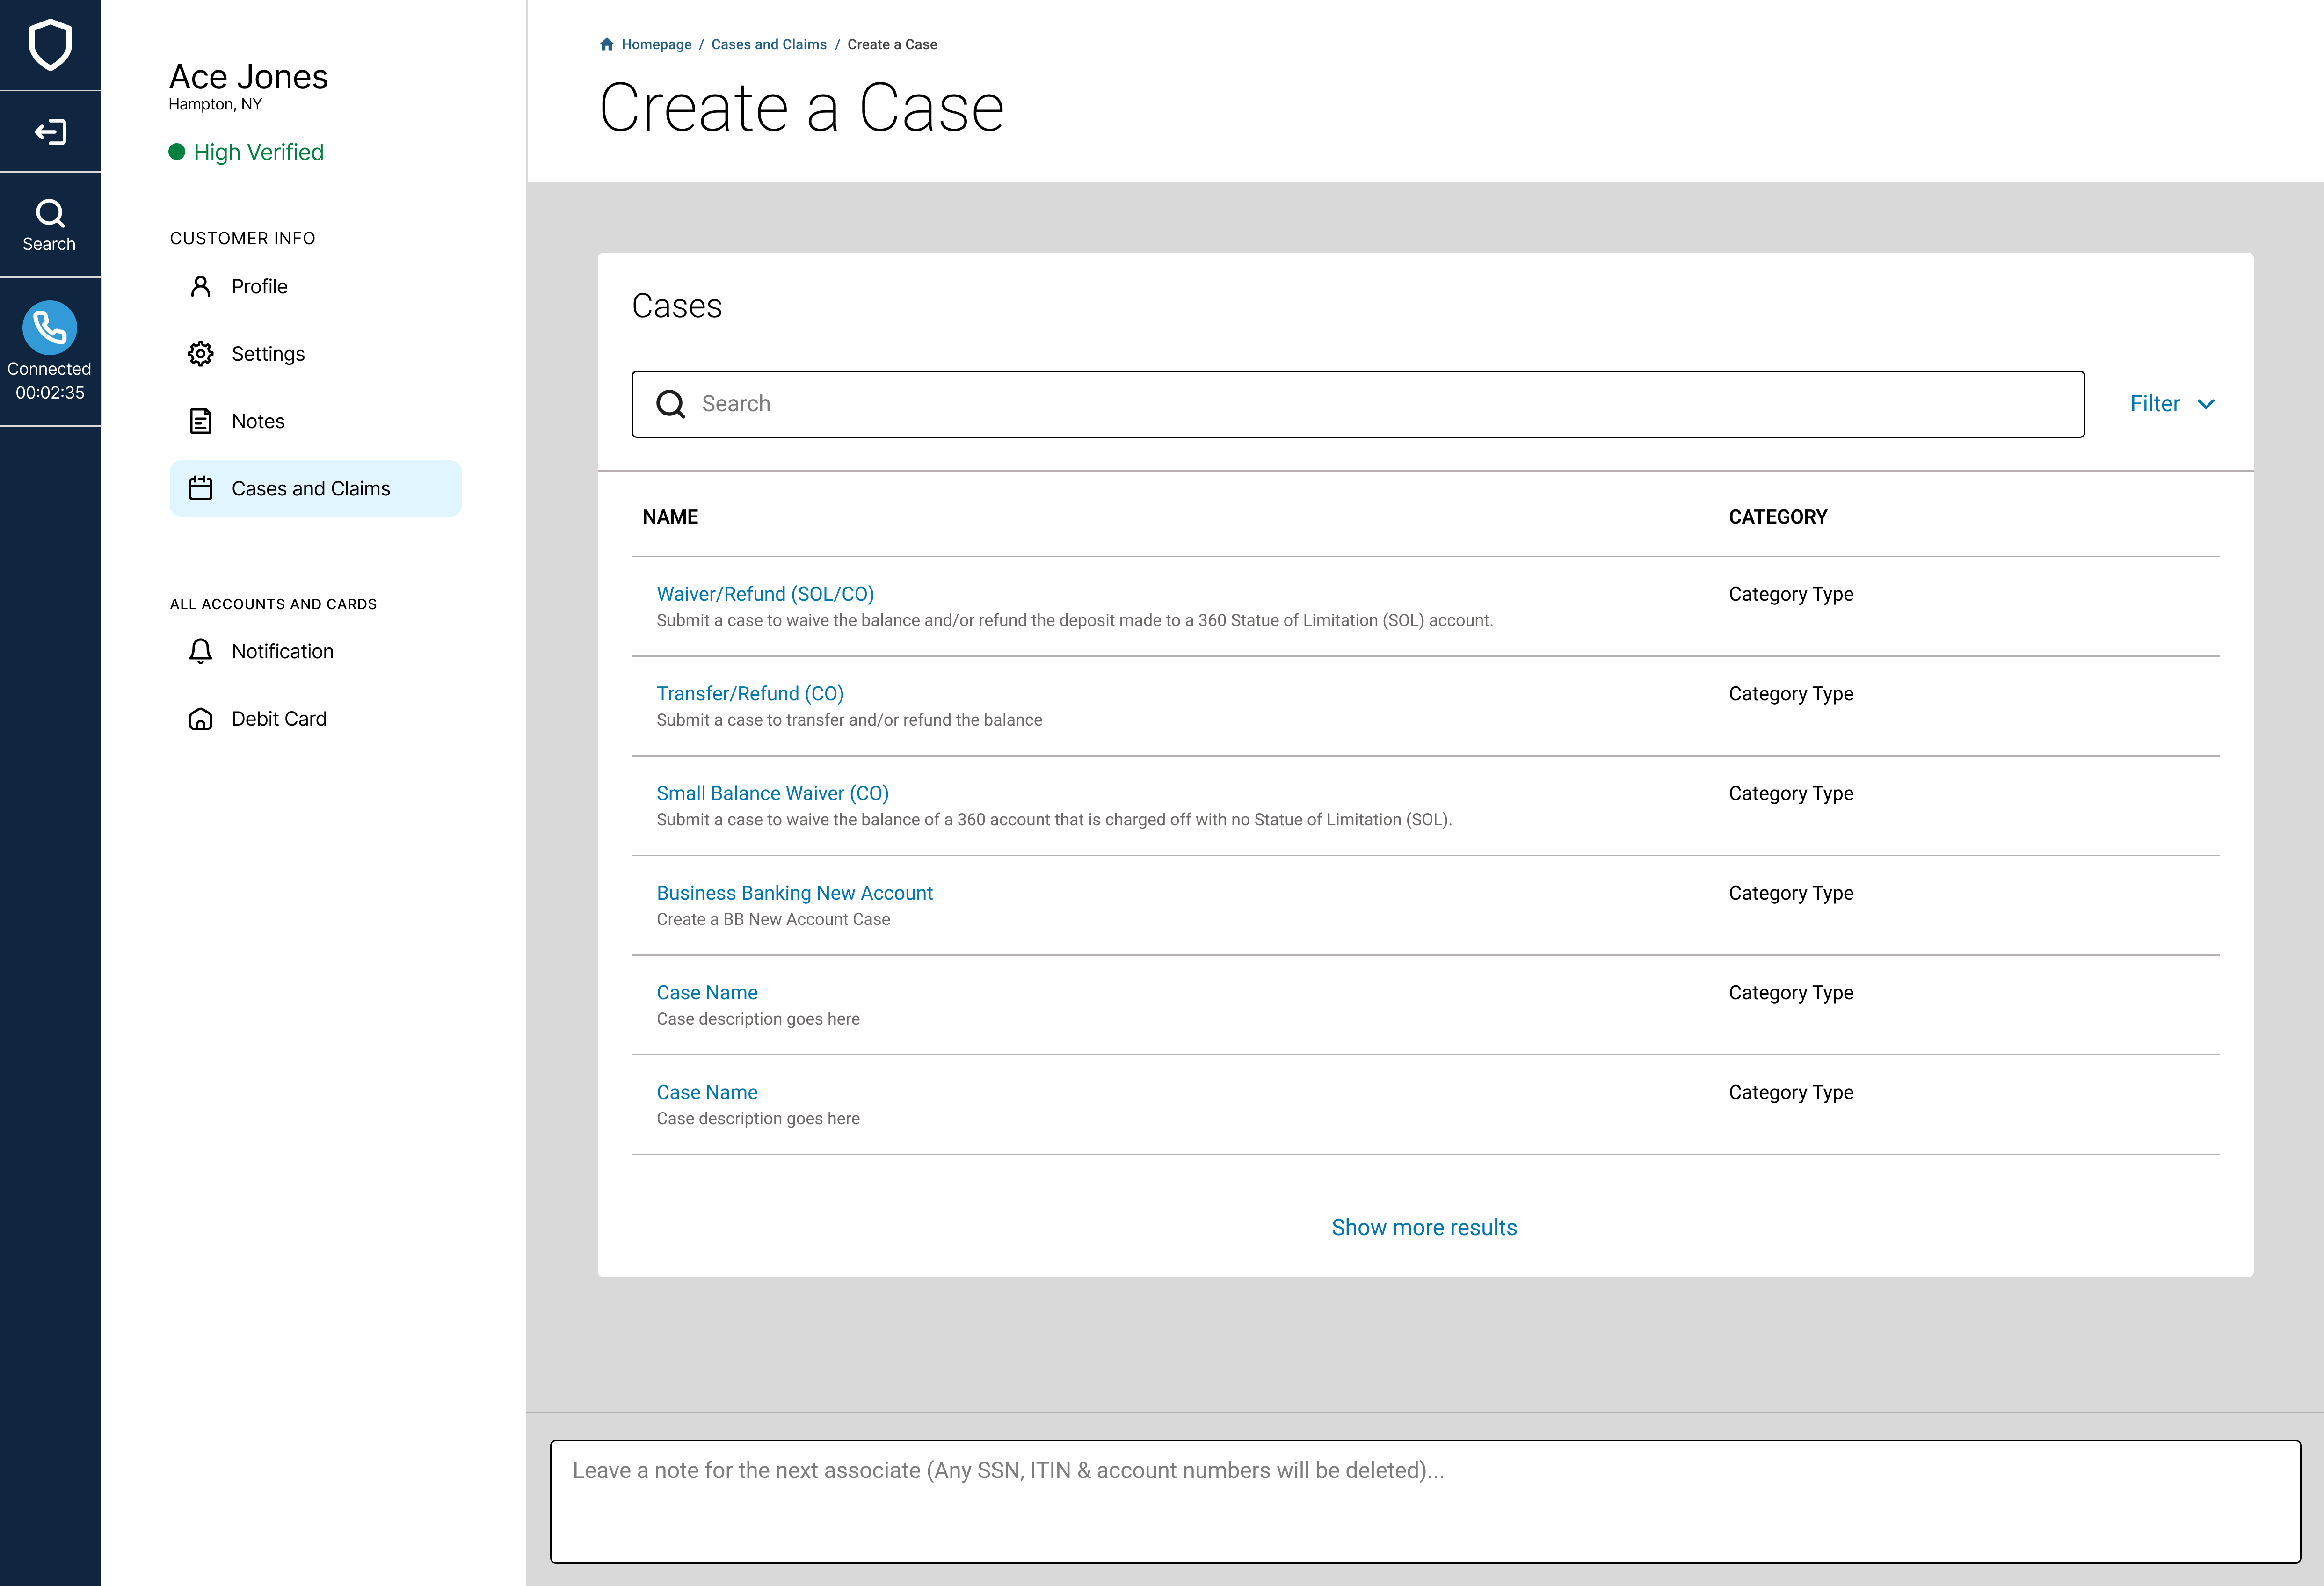Click the exit/logout arrow icon

pos(50,132)
